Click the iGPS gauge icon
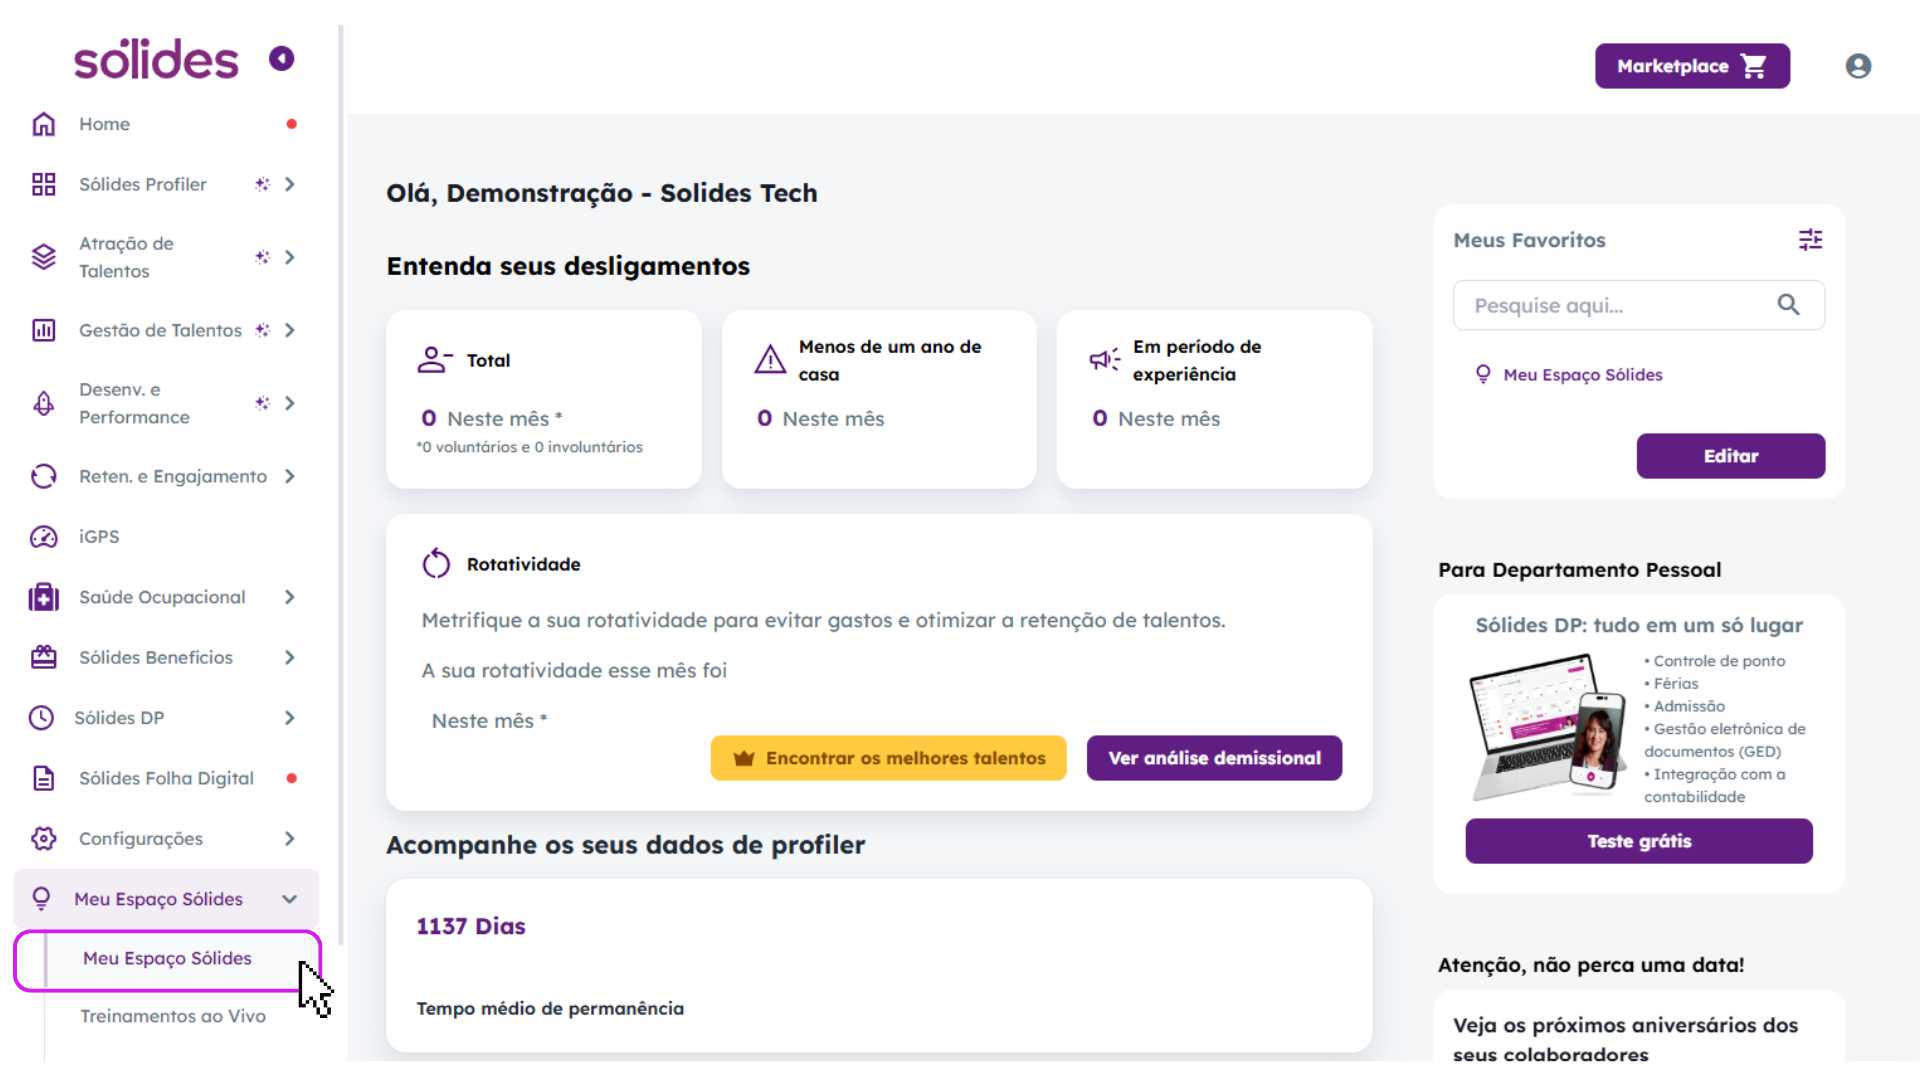1920x1080 pixels. [x=43, y=537]
